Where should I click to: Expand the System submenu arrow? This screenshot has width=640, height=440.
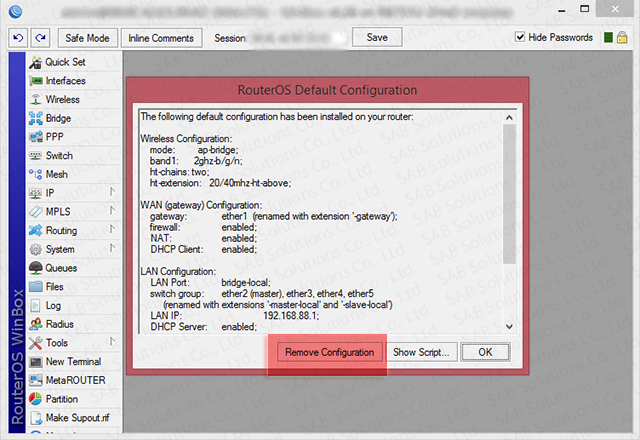pyautogui.click(x=112, y=248)
